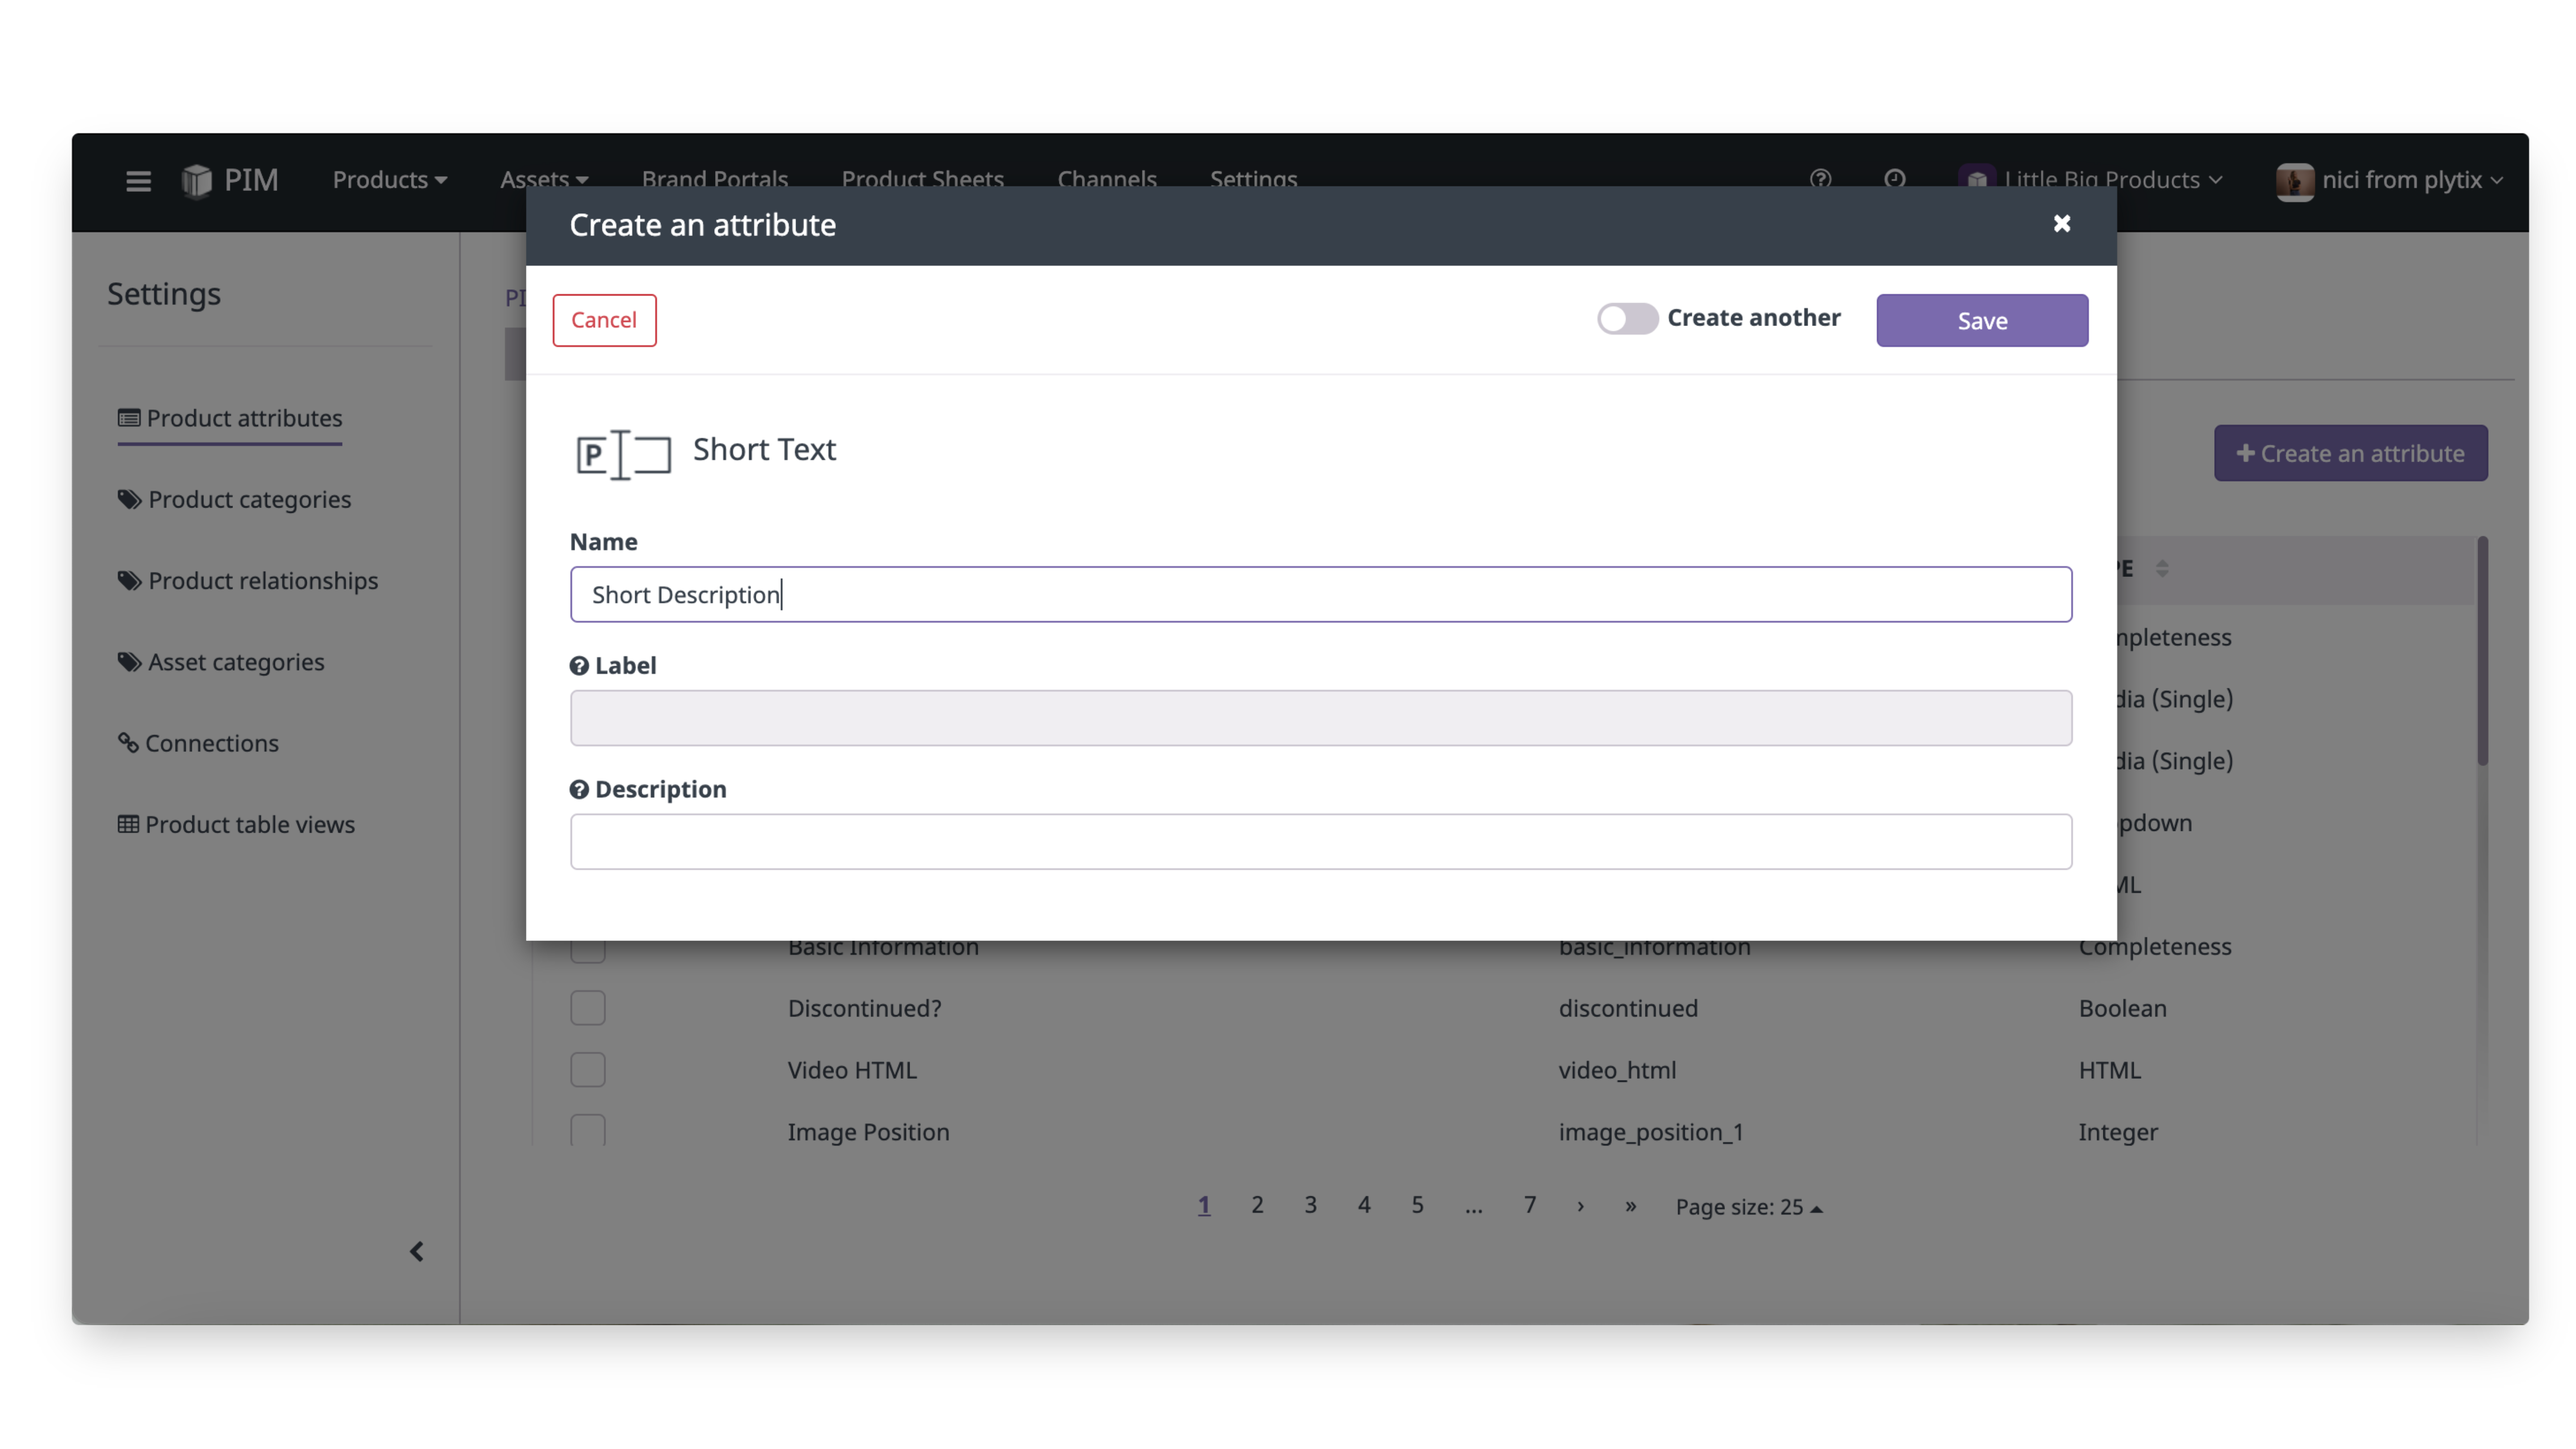
Task: Toggle the Create another switch
Action: tap(1627, 319)
